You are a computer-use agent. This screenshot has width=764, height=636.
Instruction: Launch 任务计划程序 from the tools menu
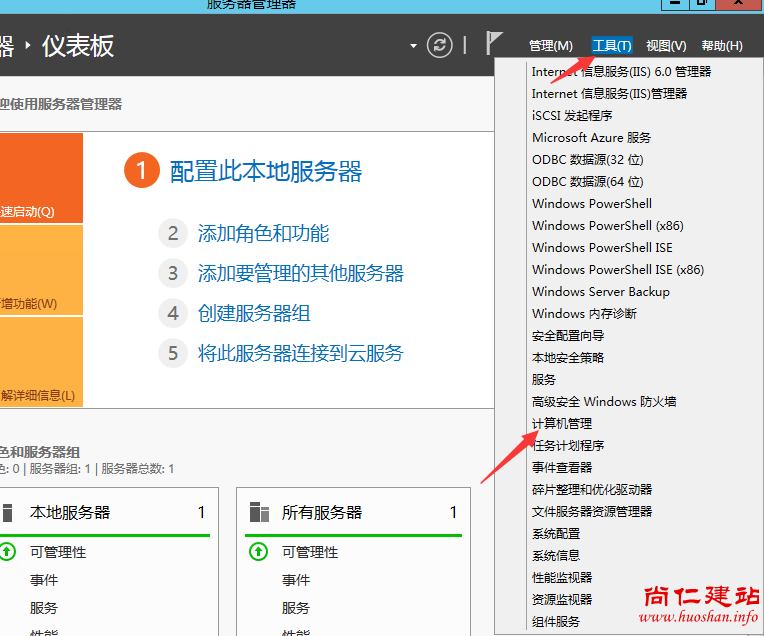[568, 446]
